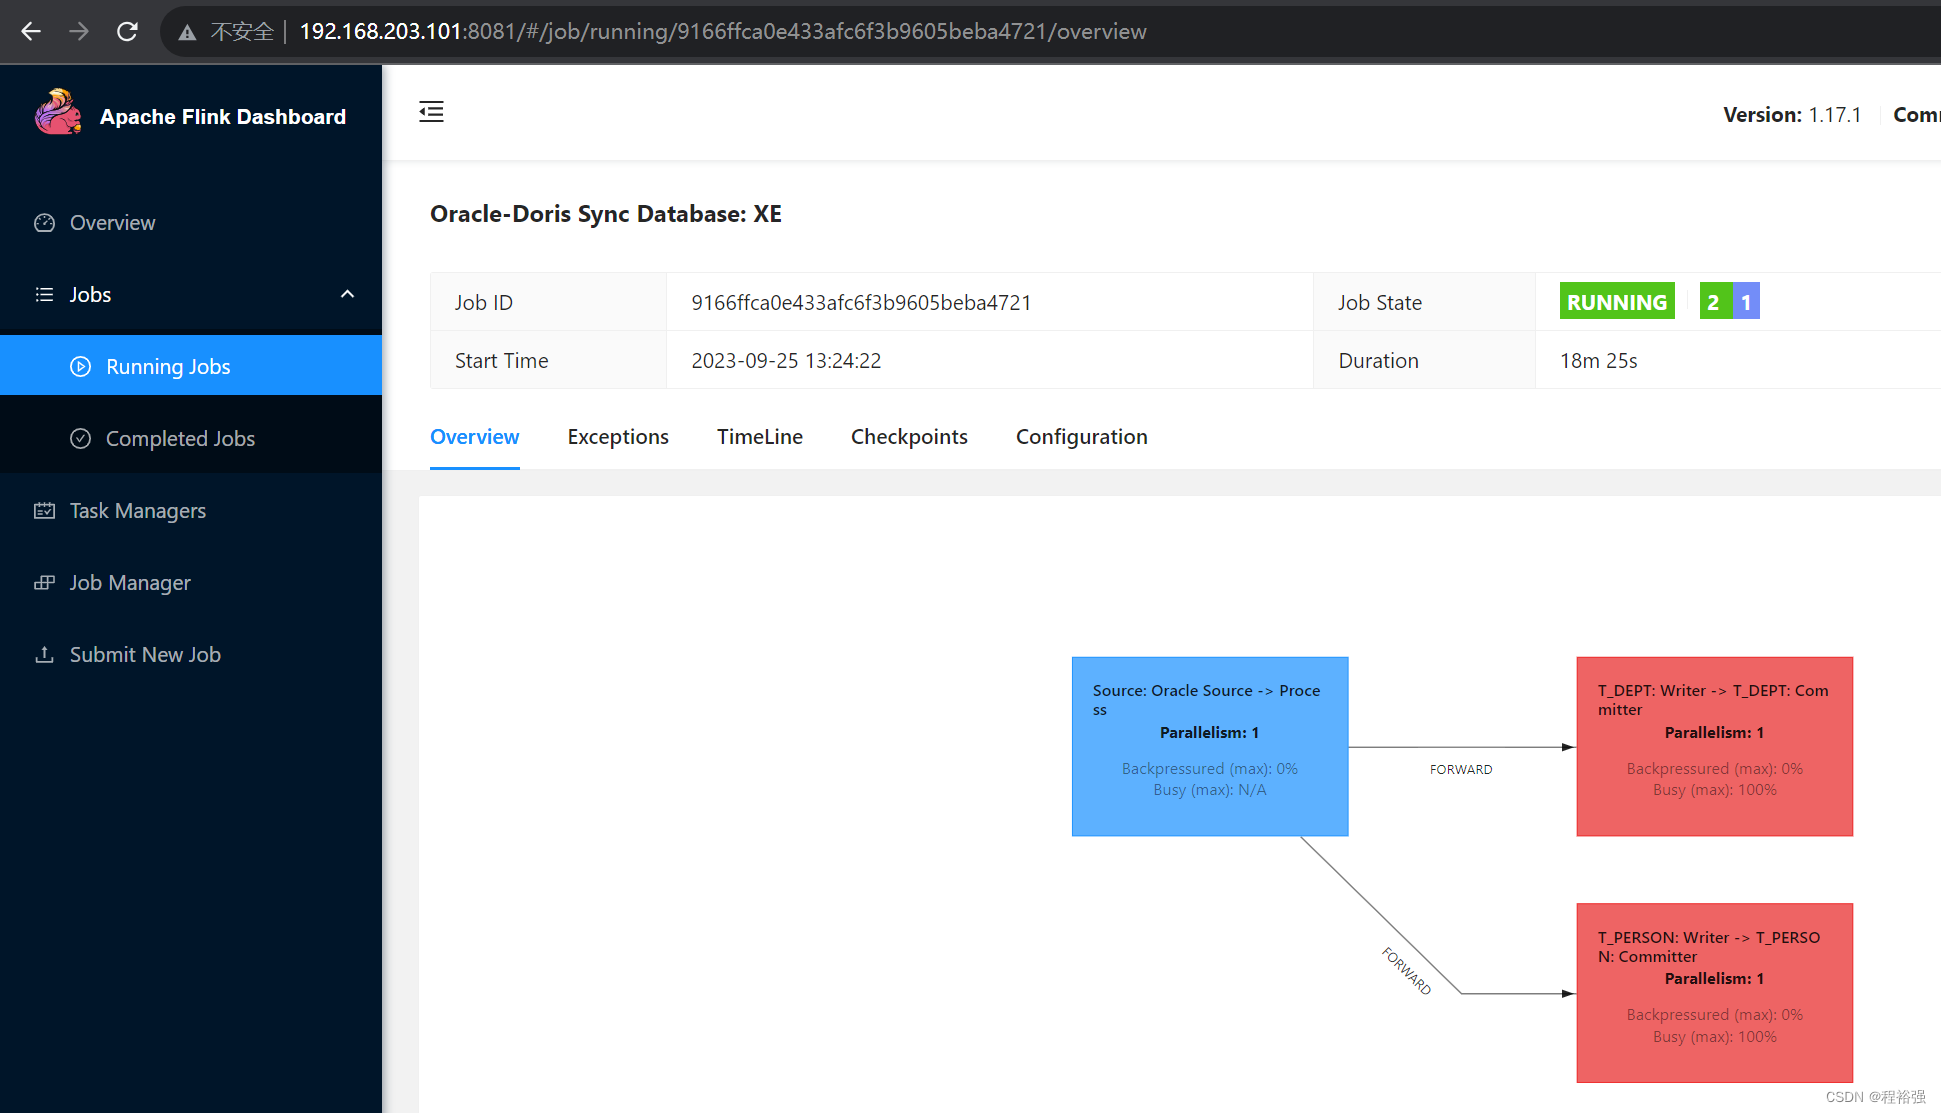The image size is (1941, 1113).
Task: Click the Apache Flink Dashboard title
Action: [x=223, y=117]
